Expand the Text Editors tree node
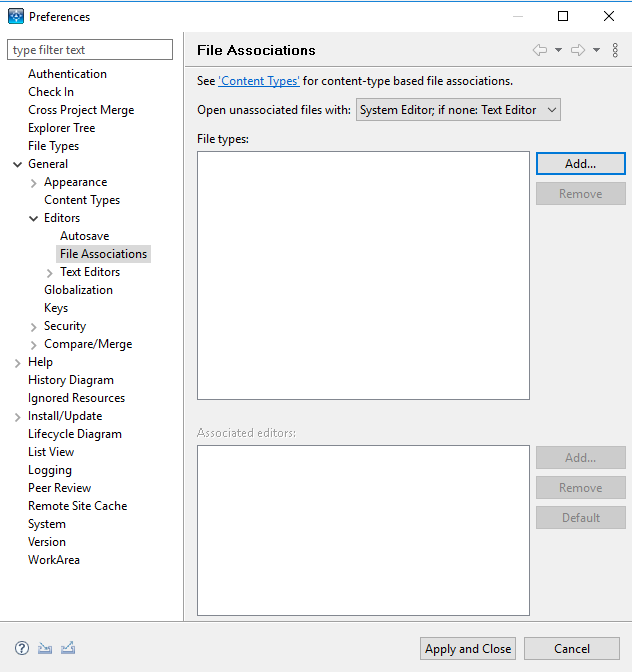This screenshot has height=672, width=632. click(x=50, y=273)
